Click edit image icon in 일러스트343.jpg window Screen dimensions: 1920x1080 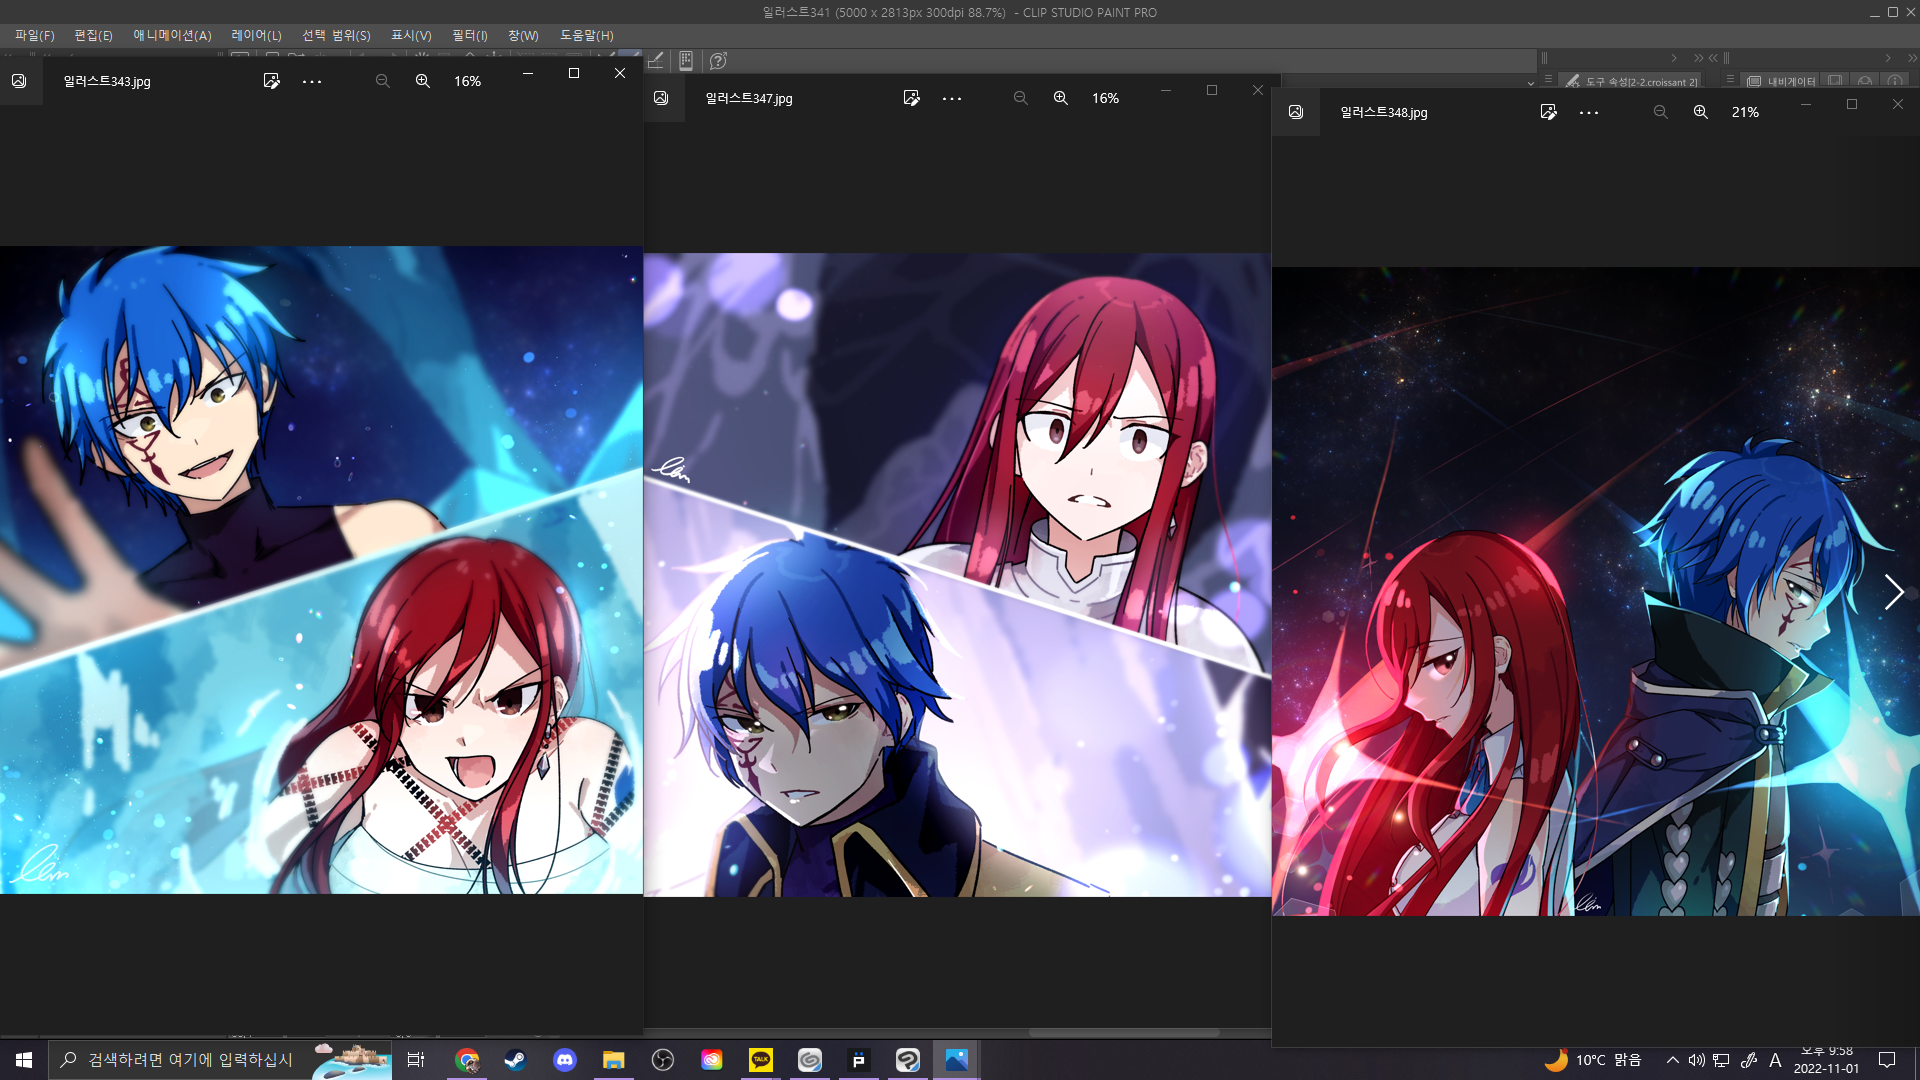[x=271, y=81]
